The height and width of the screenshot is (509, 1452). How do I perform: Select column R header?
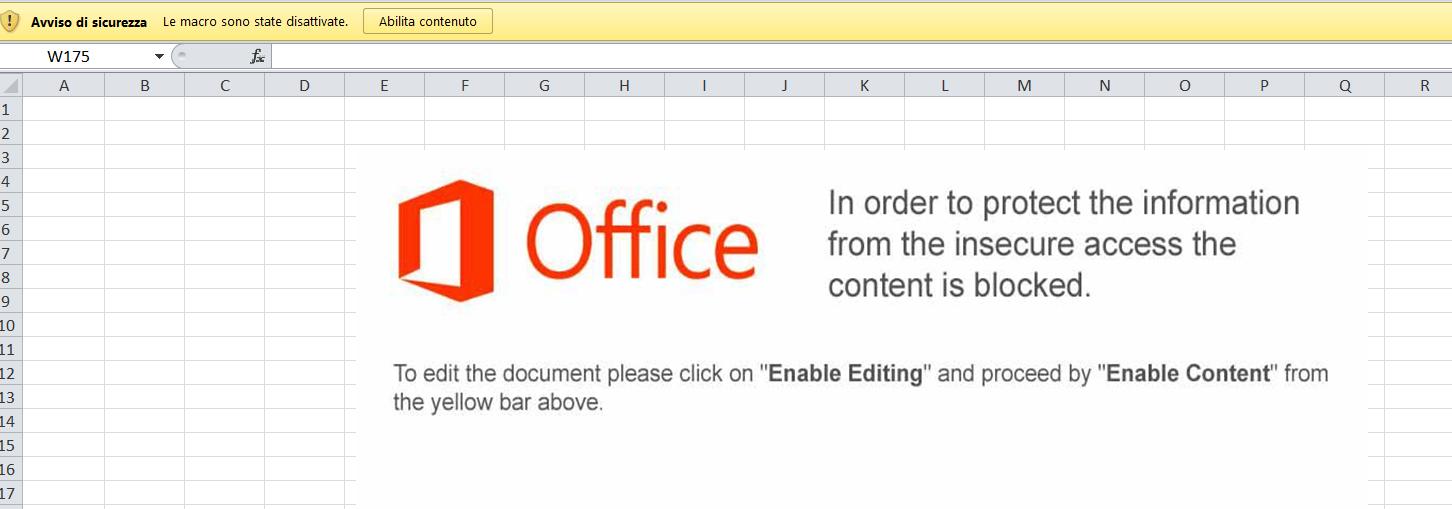click(1424, 86)
